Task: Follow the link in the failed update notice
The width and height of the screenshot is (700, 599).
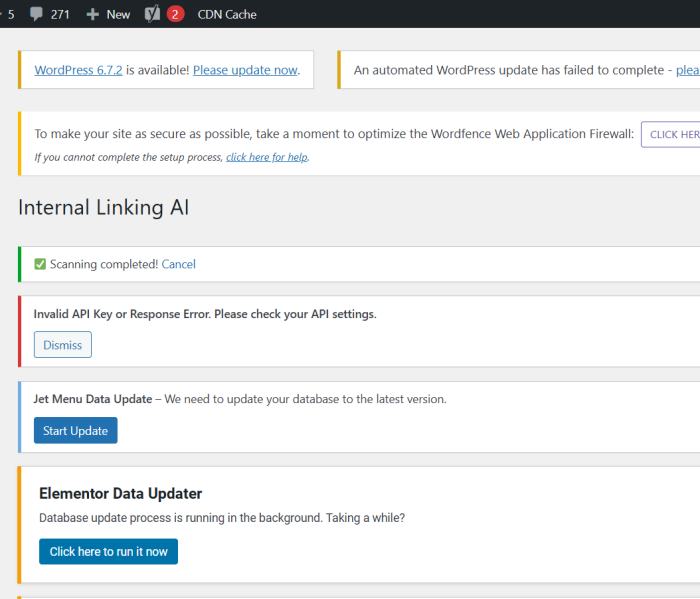Action: click(687, 70)
